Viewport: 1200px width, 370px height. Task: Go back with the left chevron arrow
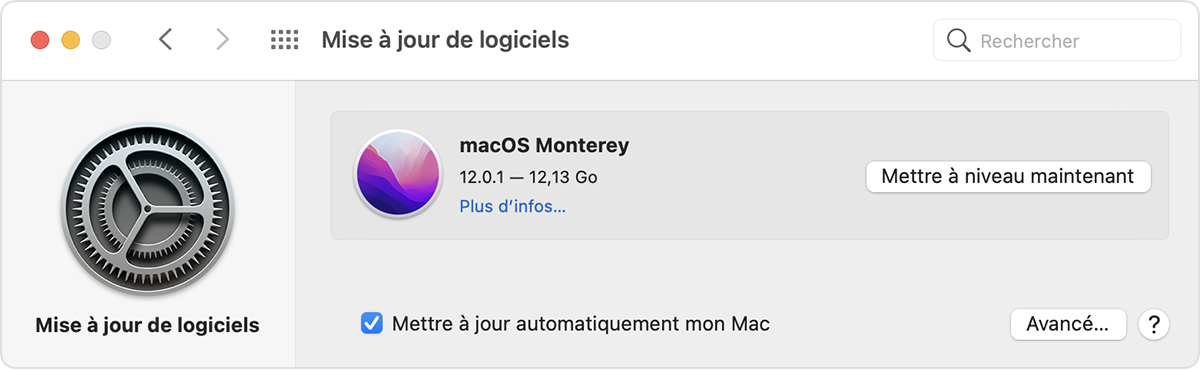tap(166, 40)
